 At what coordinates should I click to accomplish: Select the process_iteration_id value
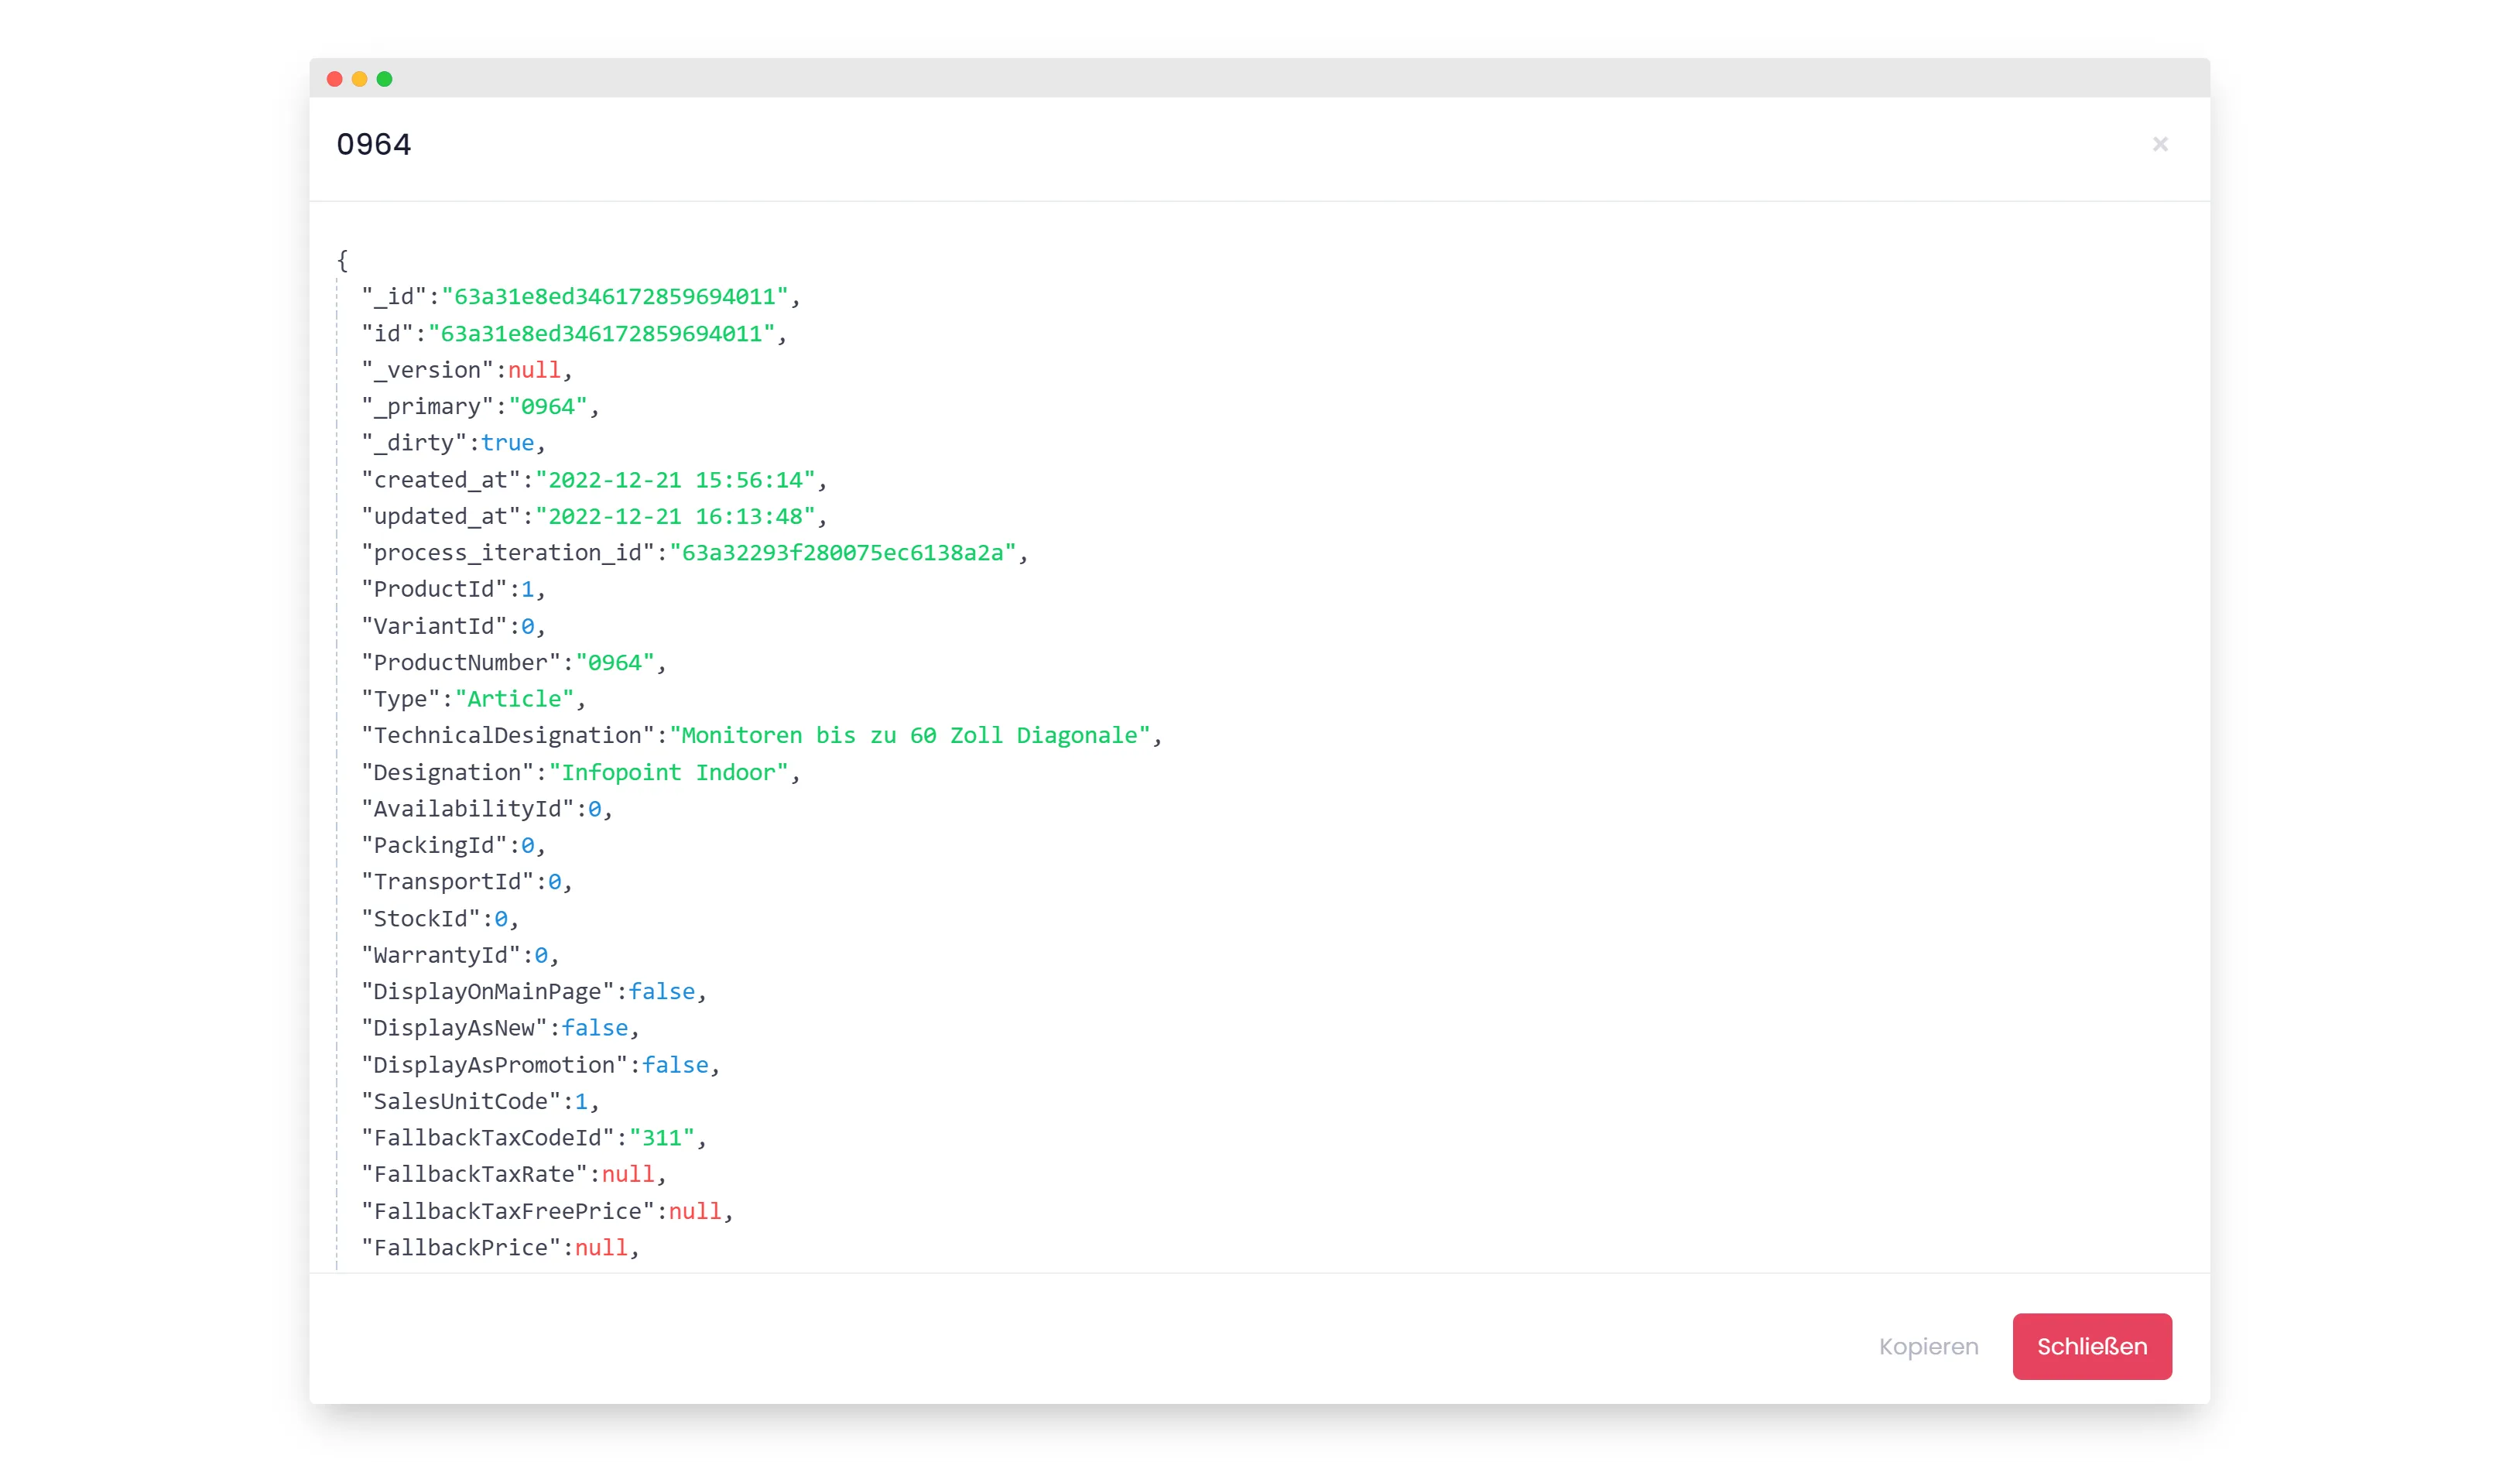[843, 553]
